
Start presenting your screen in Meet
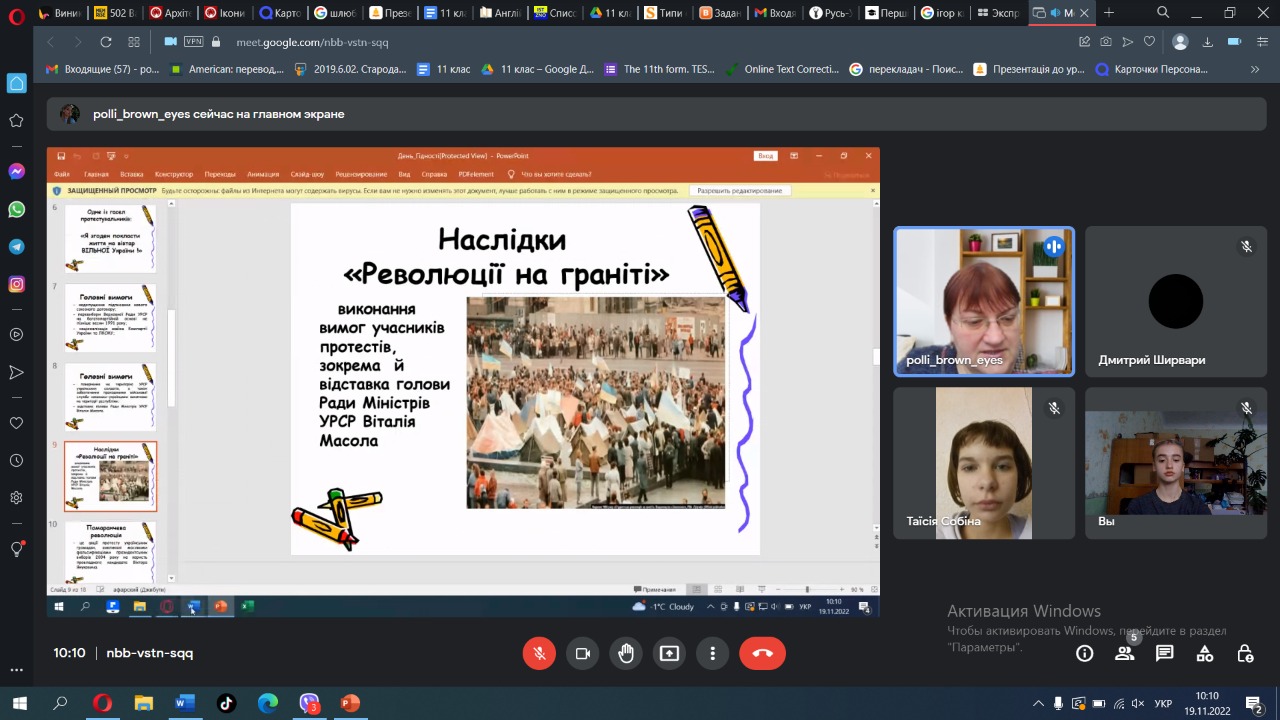[x=669, y=653]
